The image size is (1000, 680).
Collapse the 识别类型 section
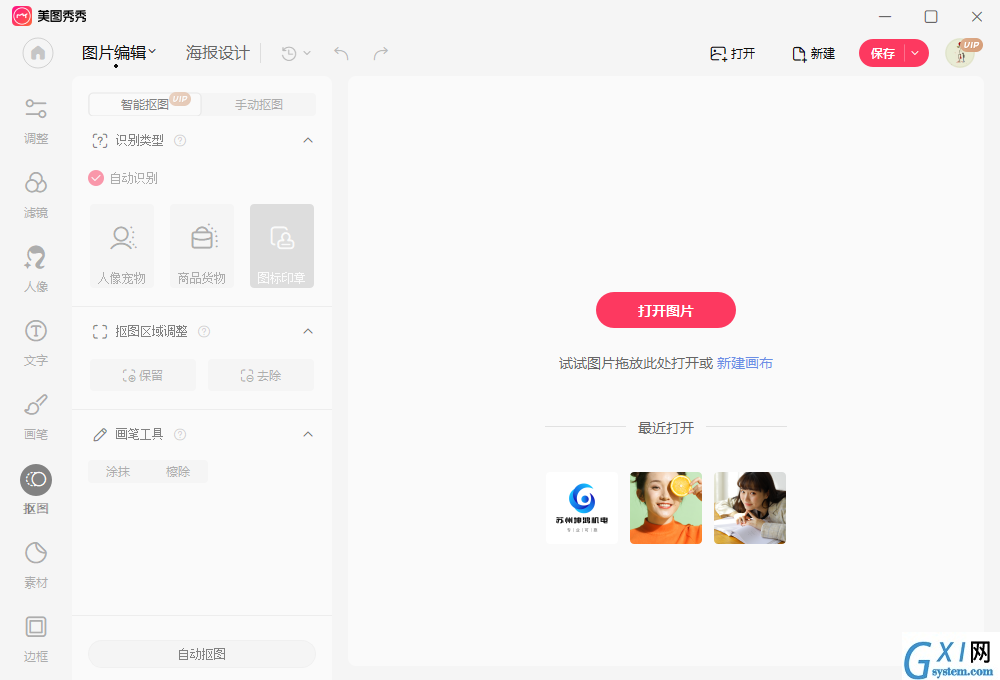[x=308, y=140]
